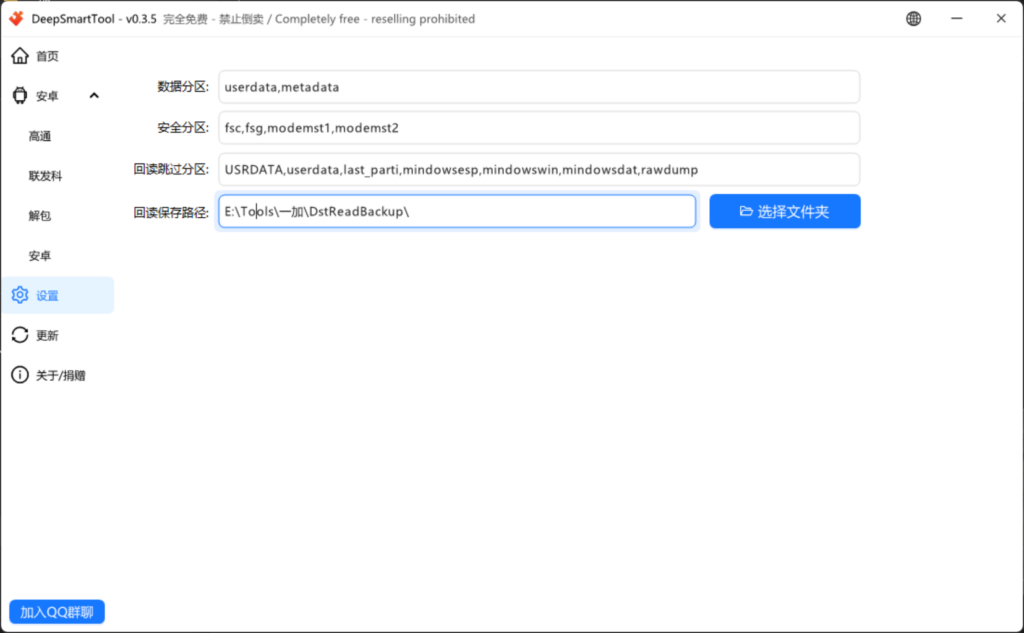This screenshot has height=633, width=1024.
Task: Navigate to 首页 home page
Action: click(x=47, y=56)
